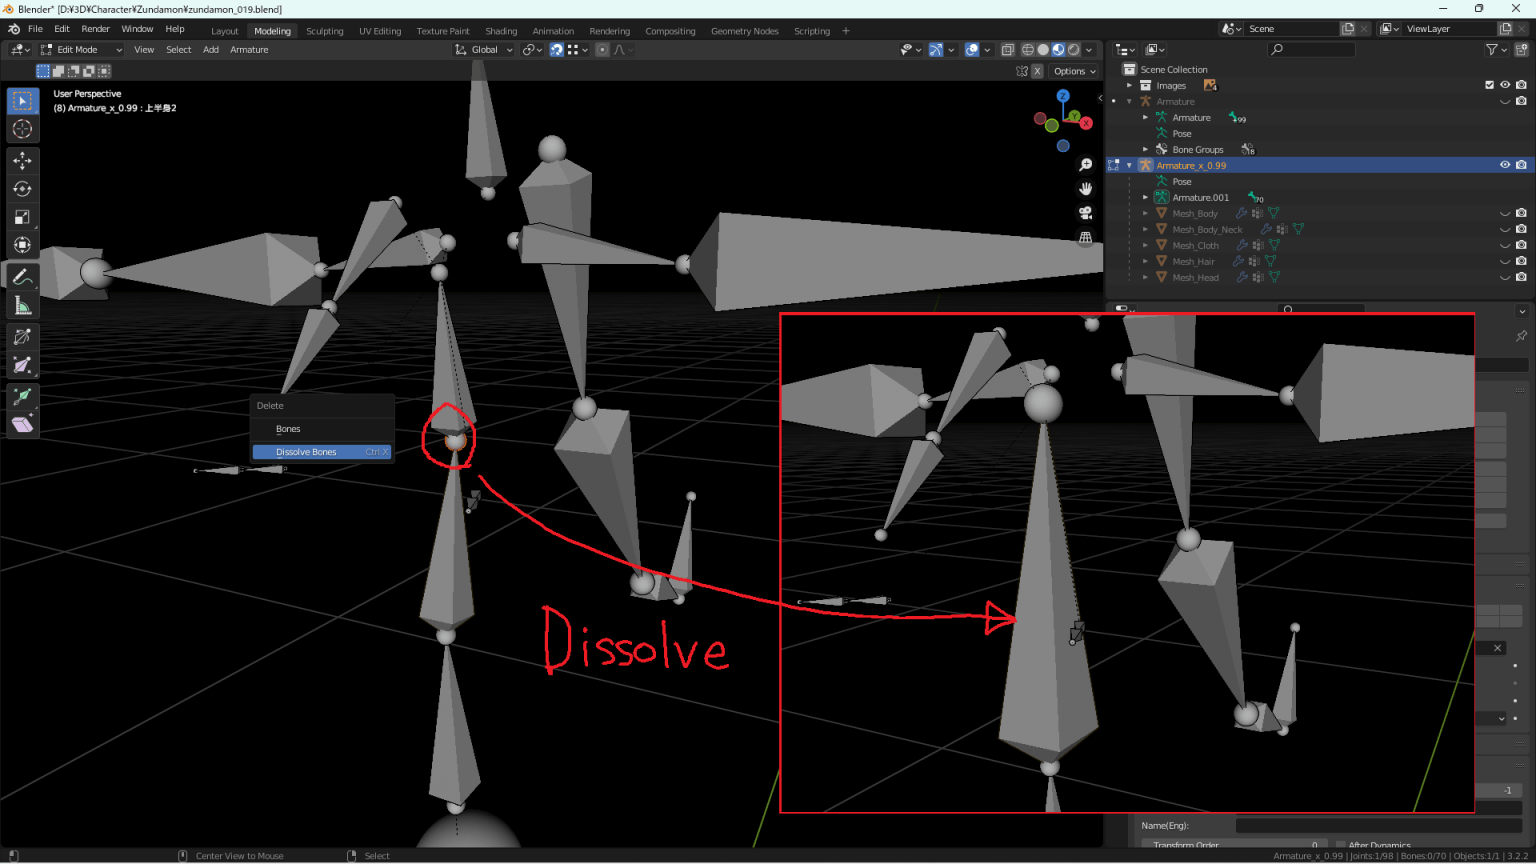Disable camera render visibility for Mesh_Head
Image resolution: width=1536 pixels, height=864 pixels.
click(x=1521, y=277)
